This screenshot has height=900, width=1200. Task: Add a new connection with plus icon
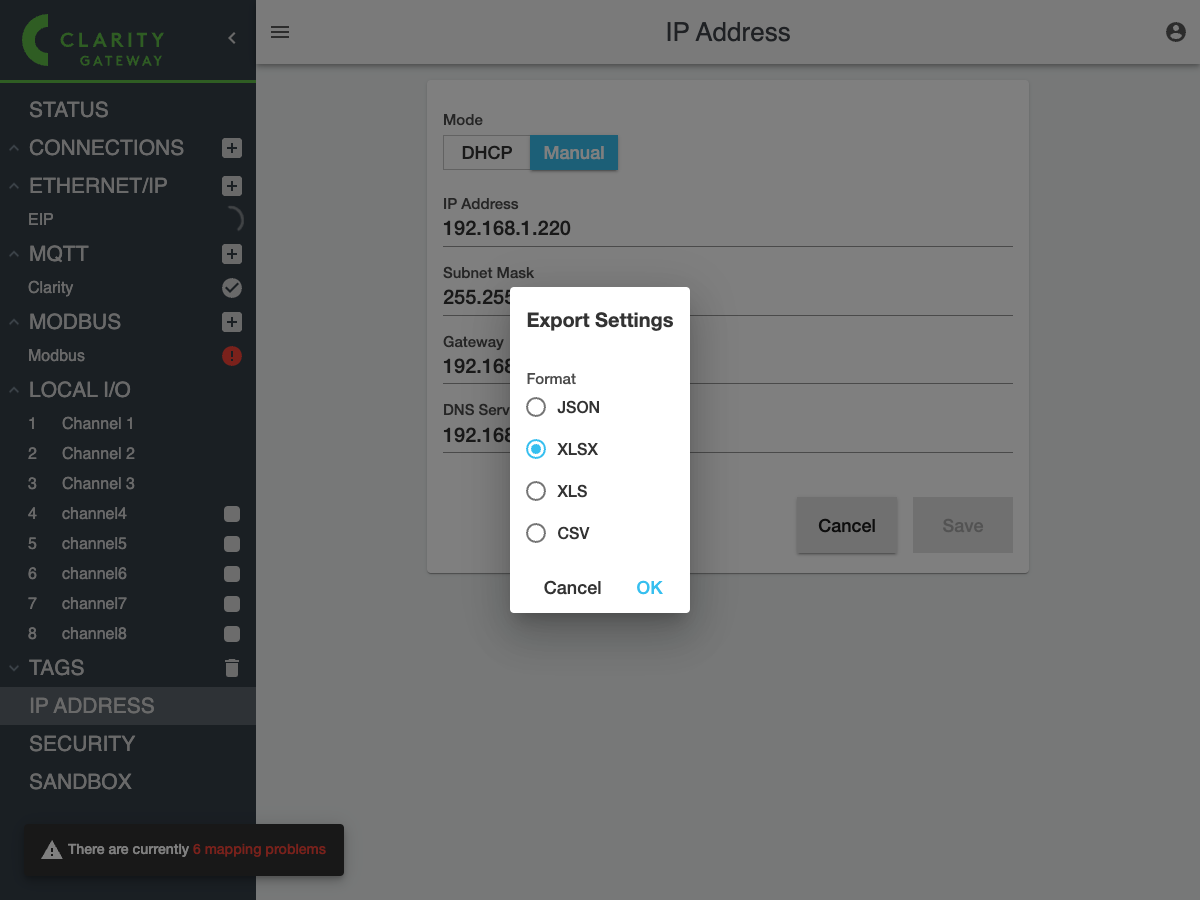coord(231,148)
